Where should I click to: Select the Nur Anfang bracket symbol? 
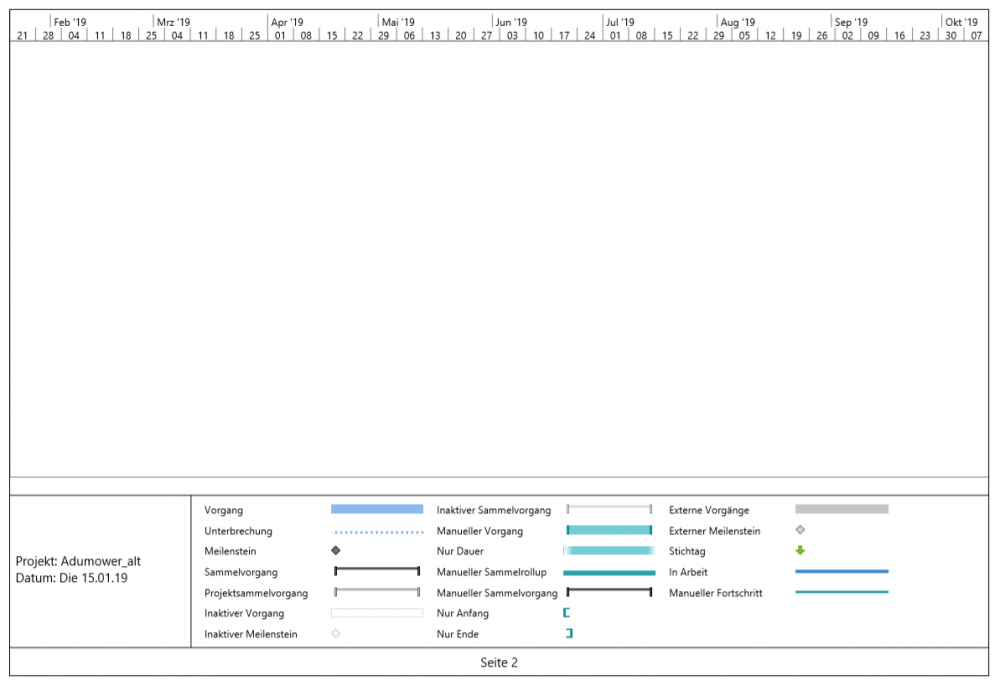567,613
